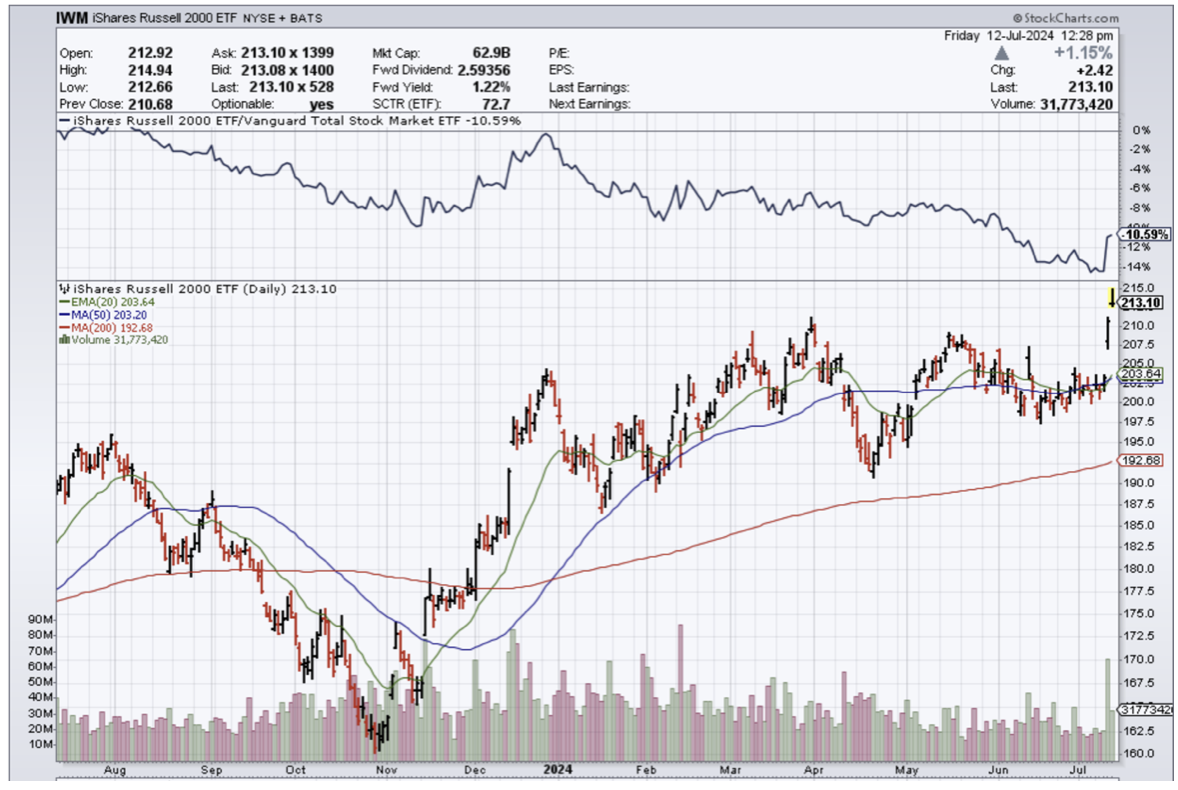This screenshot has width=1178, height=790.
Task: Click the IWM ticker symbol
Action: click(72, 18)
